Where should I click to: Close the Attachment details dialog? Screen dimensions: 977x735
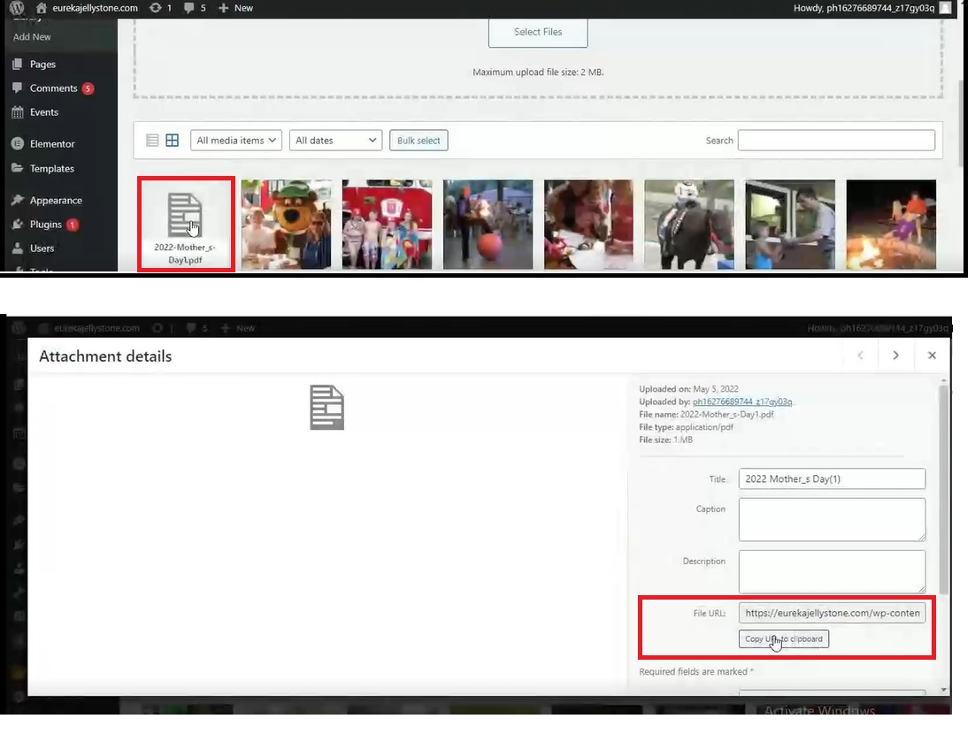[x=932, y=355]
